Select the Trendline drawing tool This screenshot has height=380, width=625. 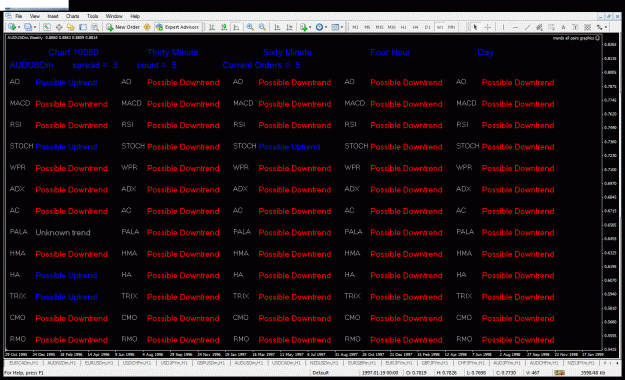[x=527, y=27]
